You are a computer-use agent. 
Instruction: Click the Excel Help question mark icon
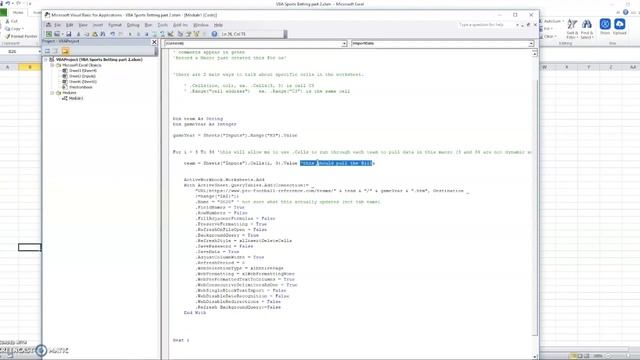626,12
